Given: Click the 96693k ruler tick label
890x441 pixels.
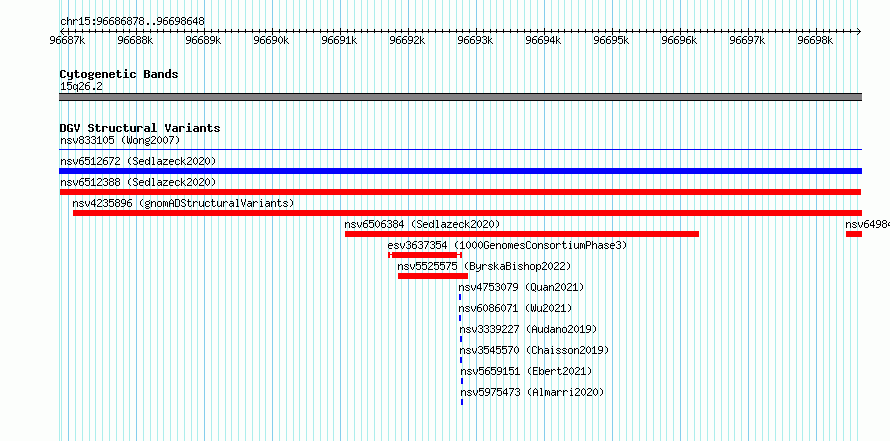Looking at the screenshot, I should 476,40.
